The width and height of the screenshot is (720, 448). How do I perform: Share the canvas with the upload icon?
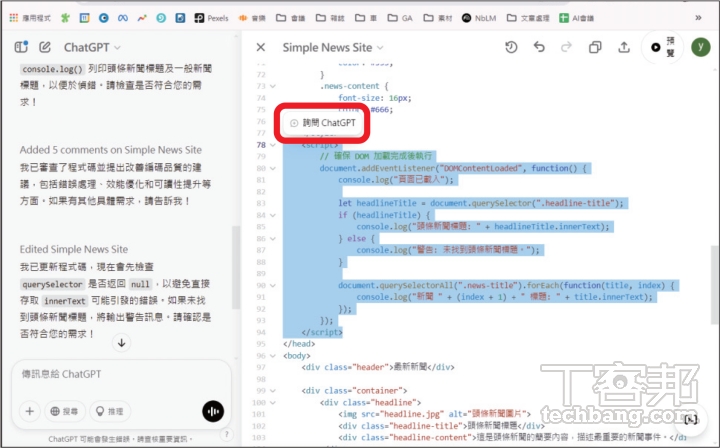point(624,47)
